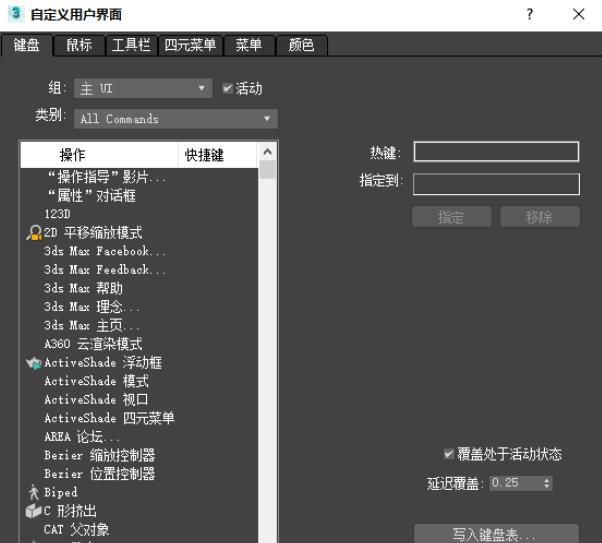Click the C 形挤出 box icon

tap(34, 511)
